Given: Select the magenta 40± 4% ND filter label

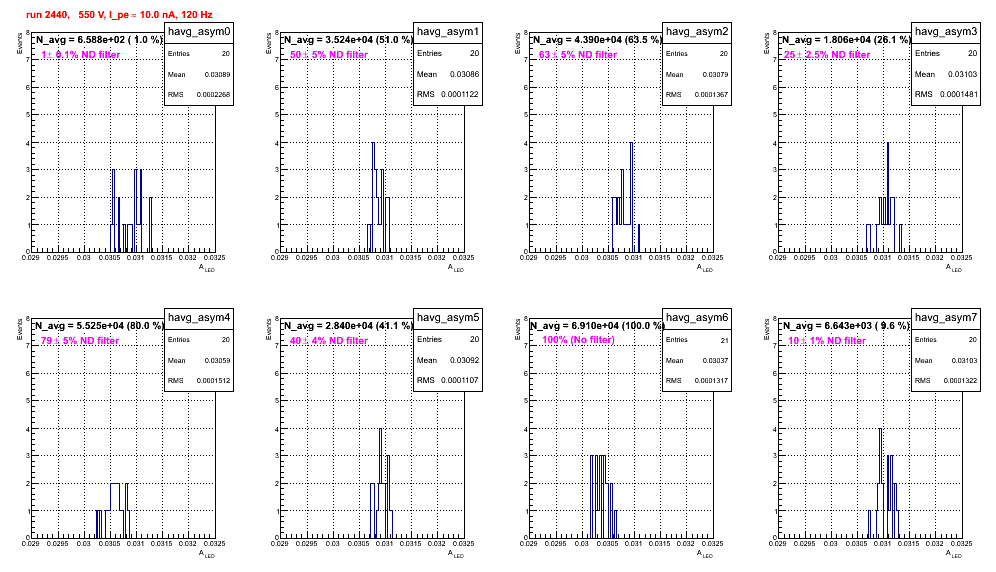Looking at the screenshot, I should pos(329,341).
